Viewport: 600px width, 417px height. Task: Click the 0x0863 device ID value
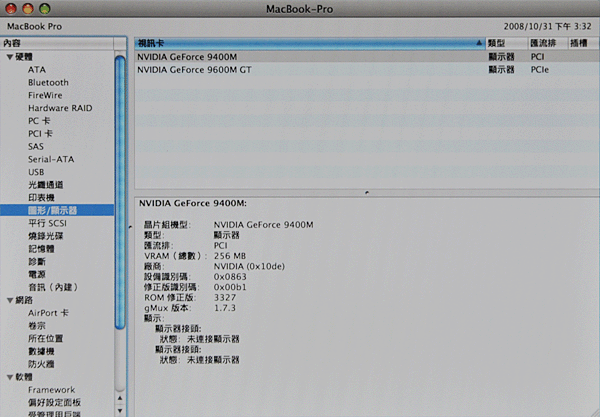pyautogui.click(x=230, y=277)
